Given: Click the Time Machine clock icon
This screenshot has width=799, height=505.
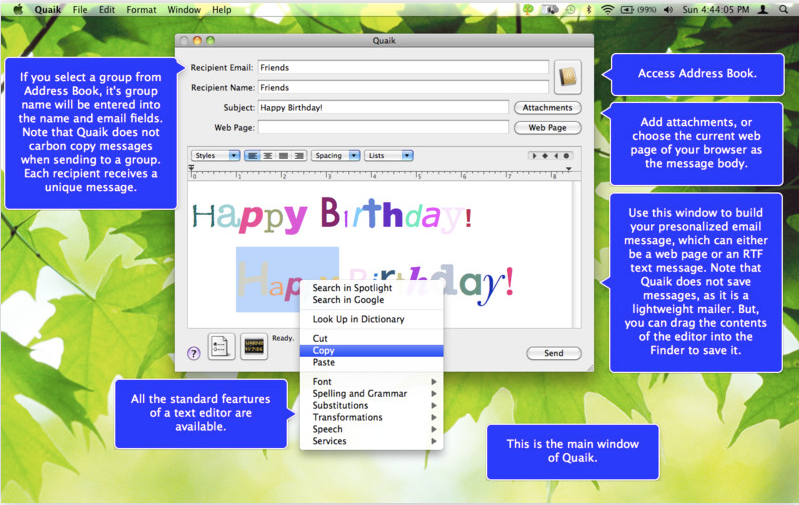Looking at the screenshot, I should click(570, 10).
